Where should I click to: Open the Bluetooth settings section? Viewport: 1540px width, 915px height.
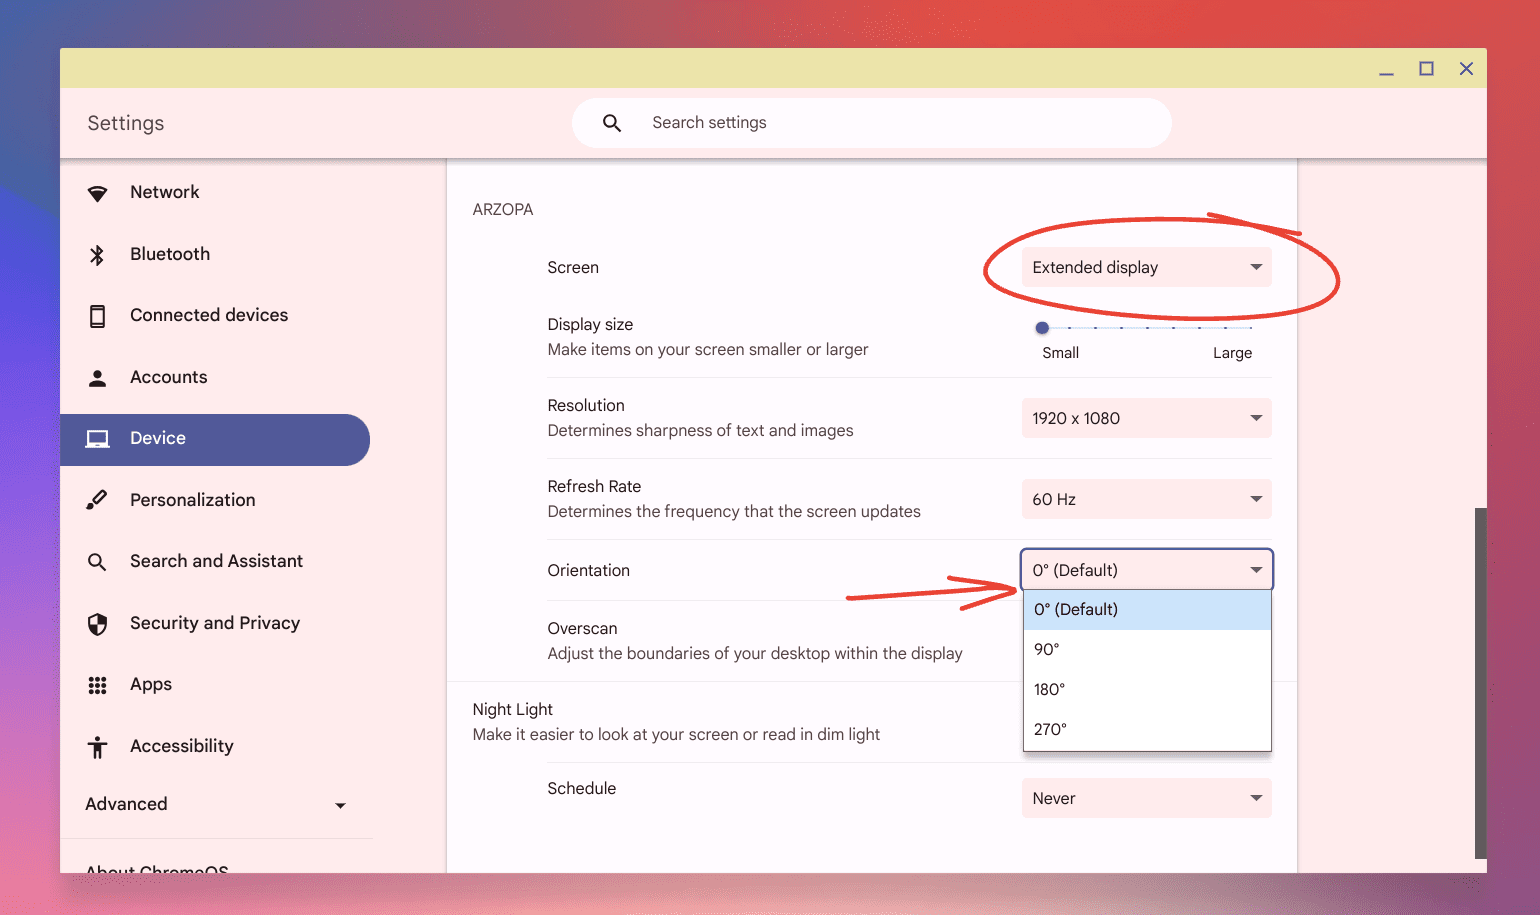coord(215,254)
